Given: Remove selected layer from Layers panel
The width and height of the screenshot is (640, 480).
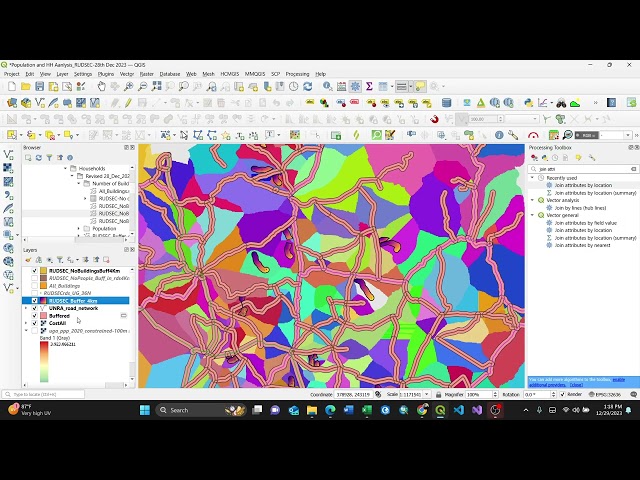Looking at the screenshot, I should (106, 260).
